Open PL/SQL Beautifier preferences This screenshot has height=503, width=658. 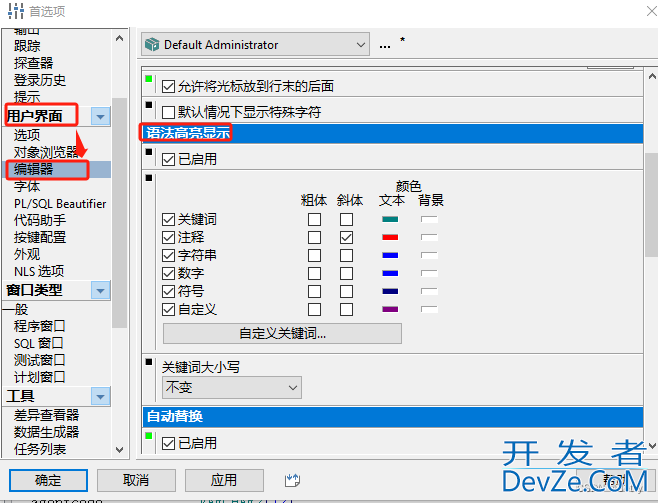pos(60,203)
